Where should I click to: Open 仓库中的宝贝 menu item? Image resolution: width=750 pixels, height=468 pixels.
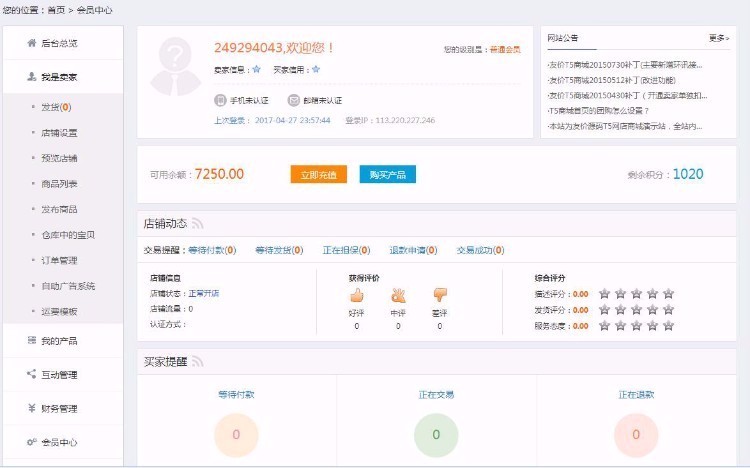click(x=68, y=235)
